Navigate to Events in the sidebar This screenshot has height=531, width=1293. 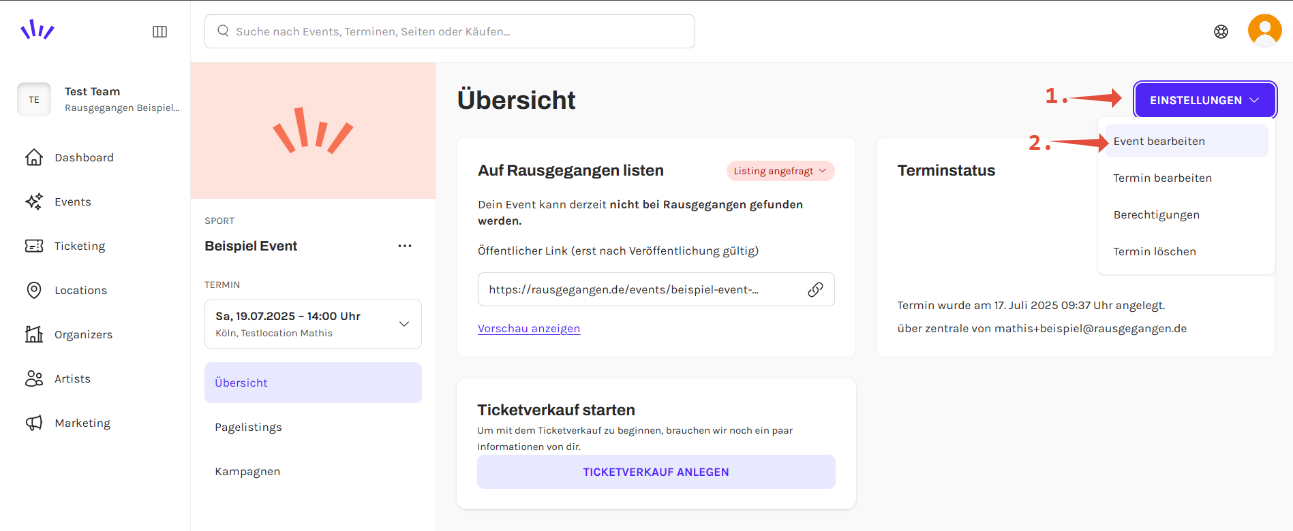(x=73, y=201)
